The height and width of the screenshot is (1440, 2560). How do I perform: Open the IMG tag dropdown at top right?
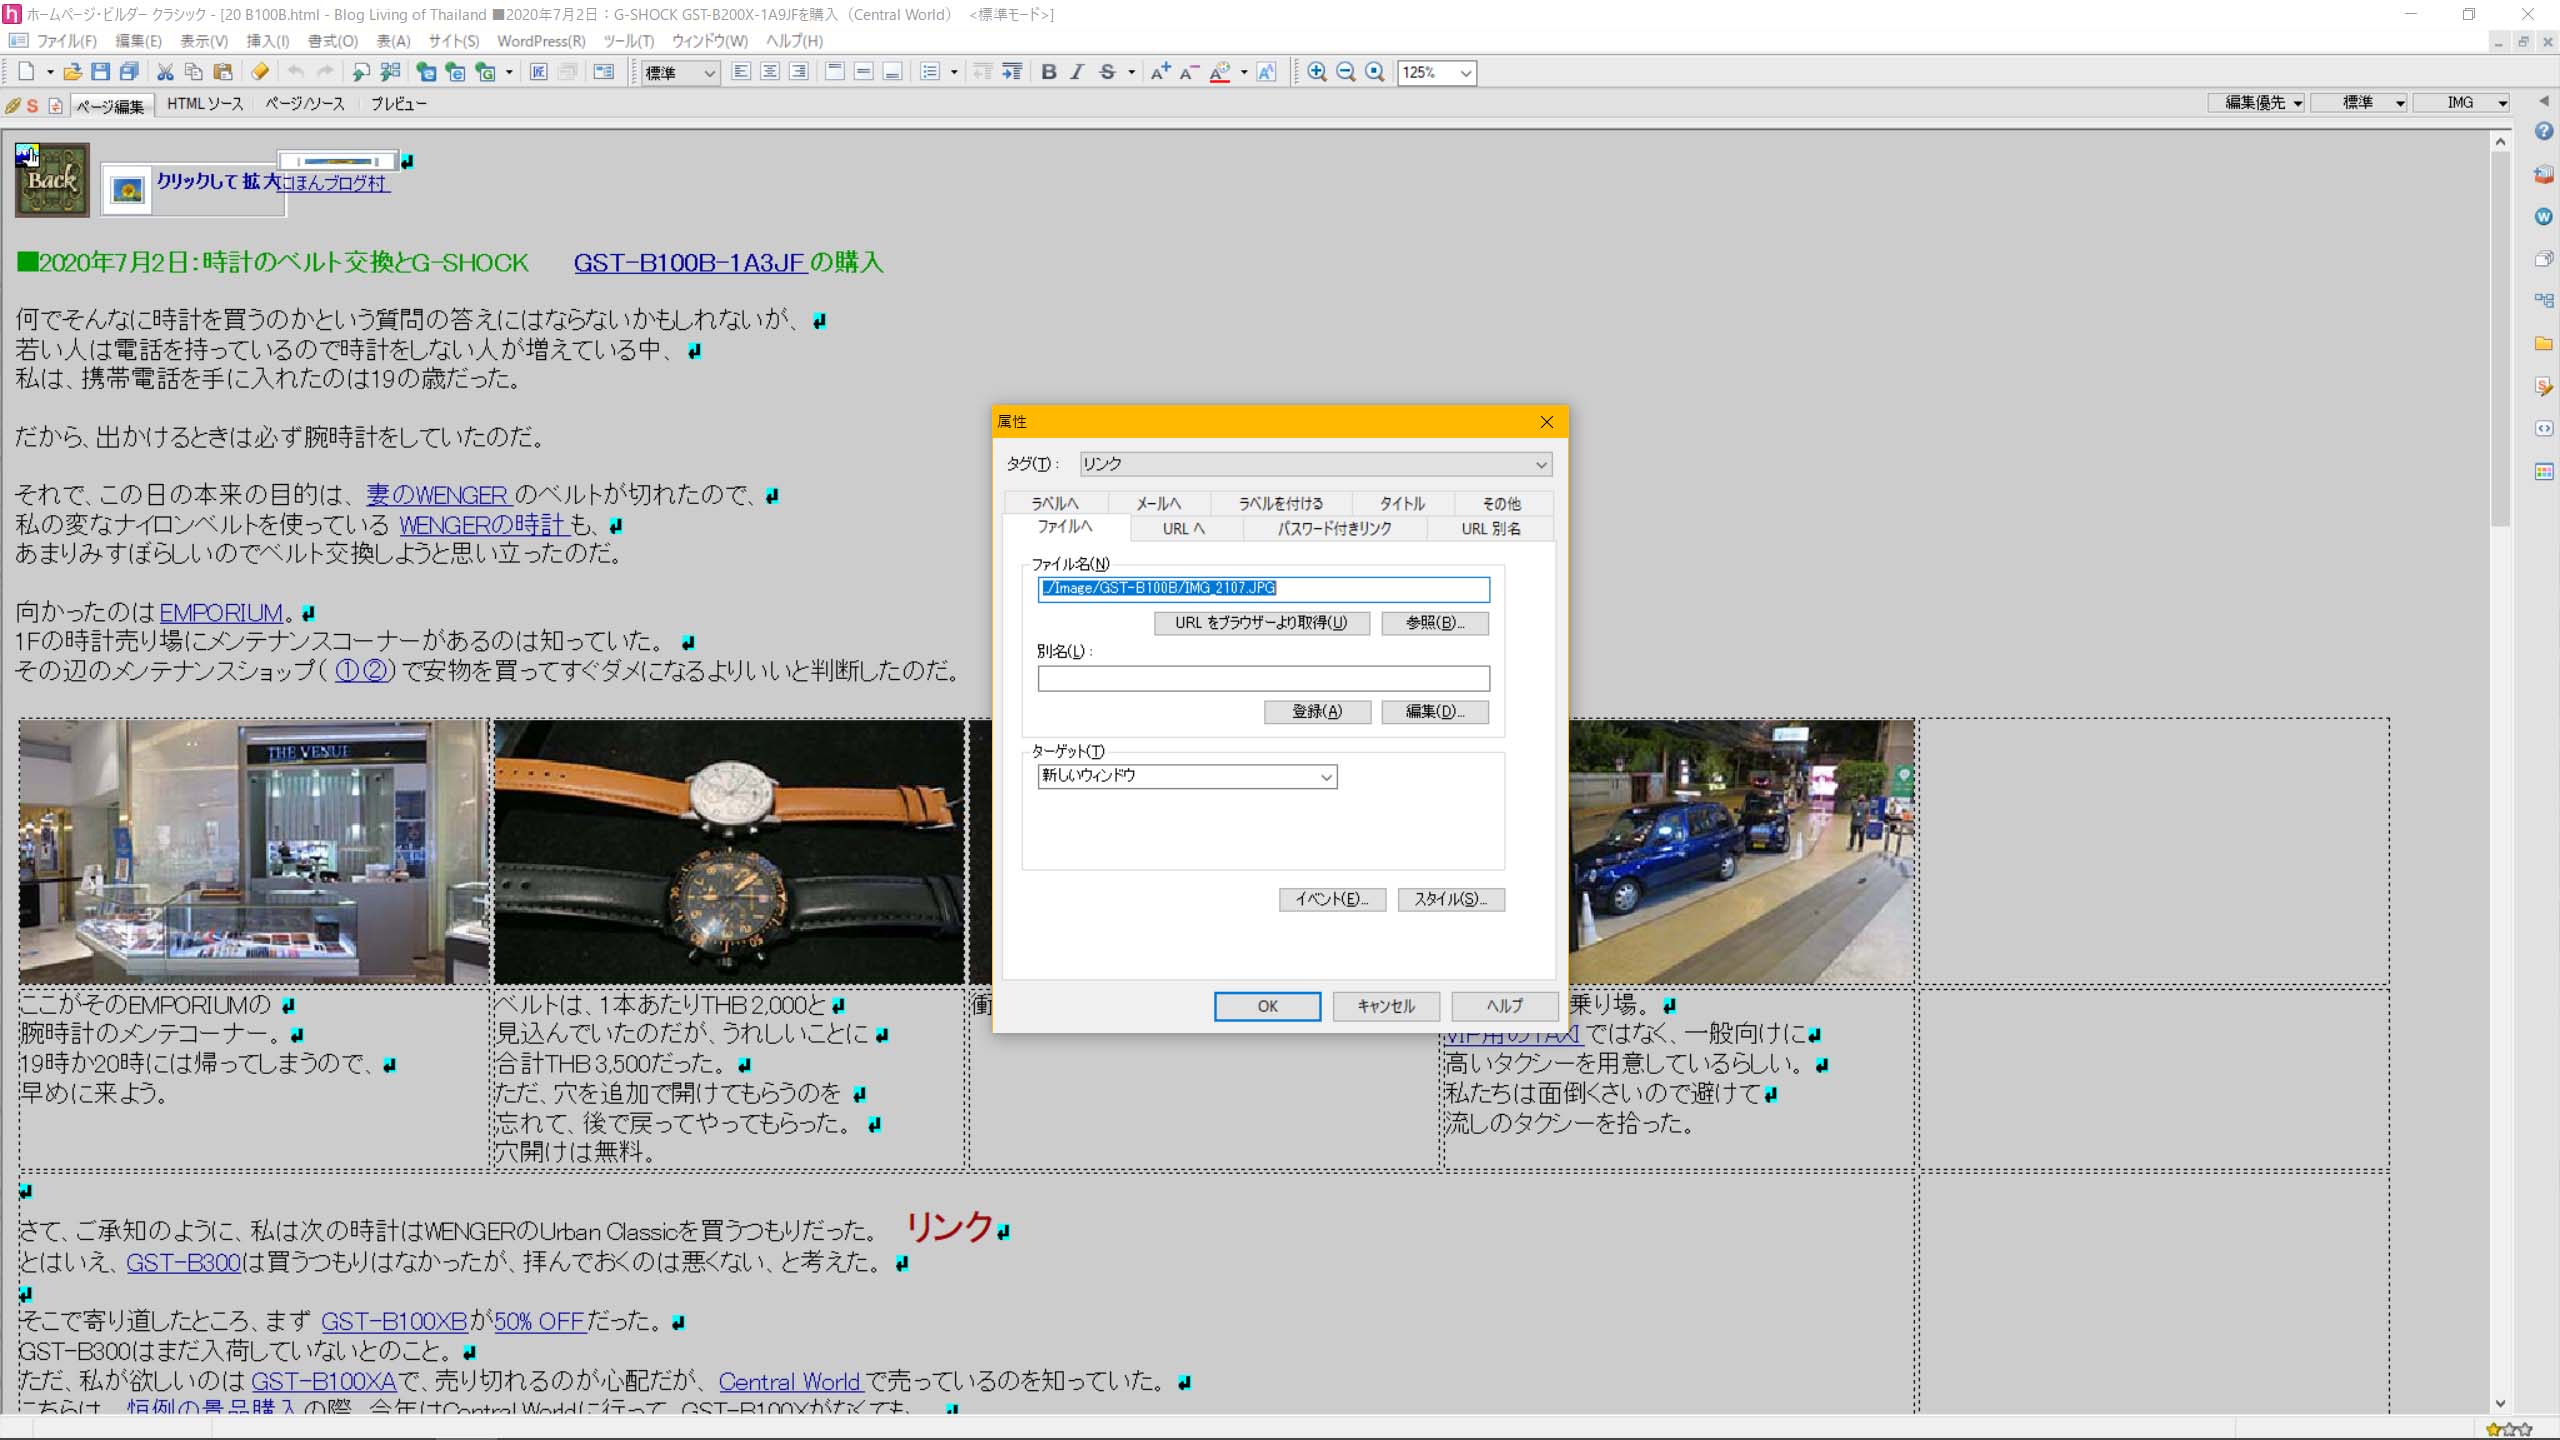[2461, 102]
